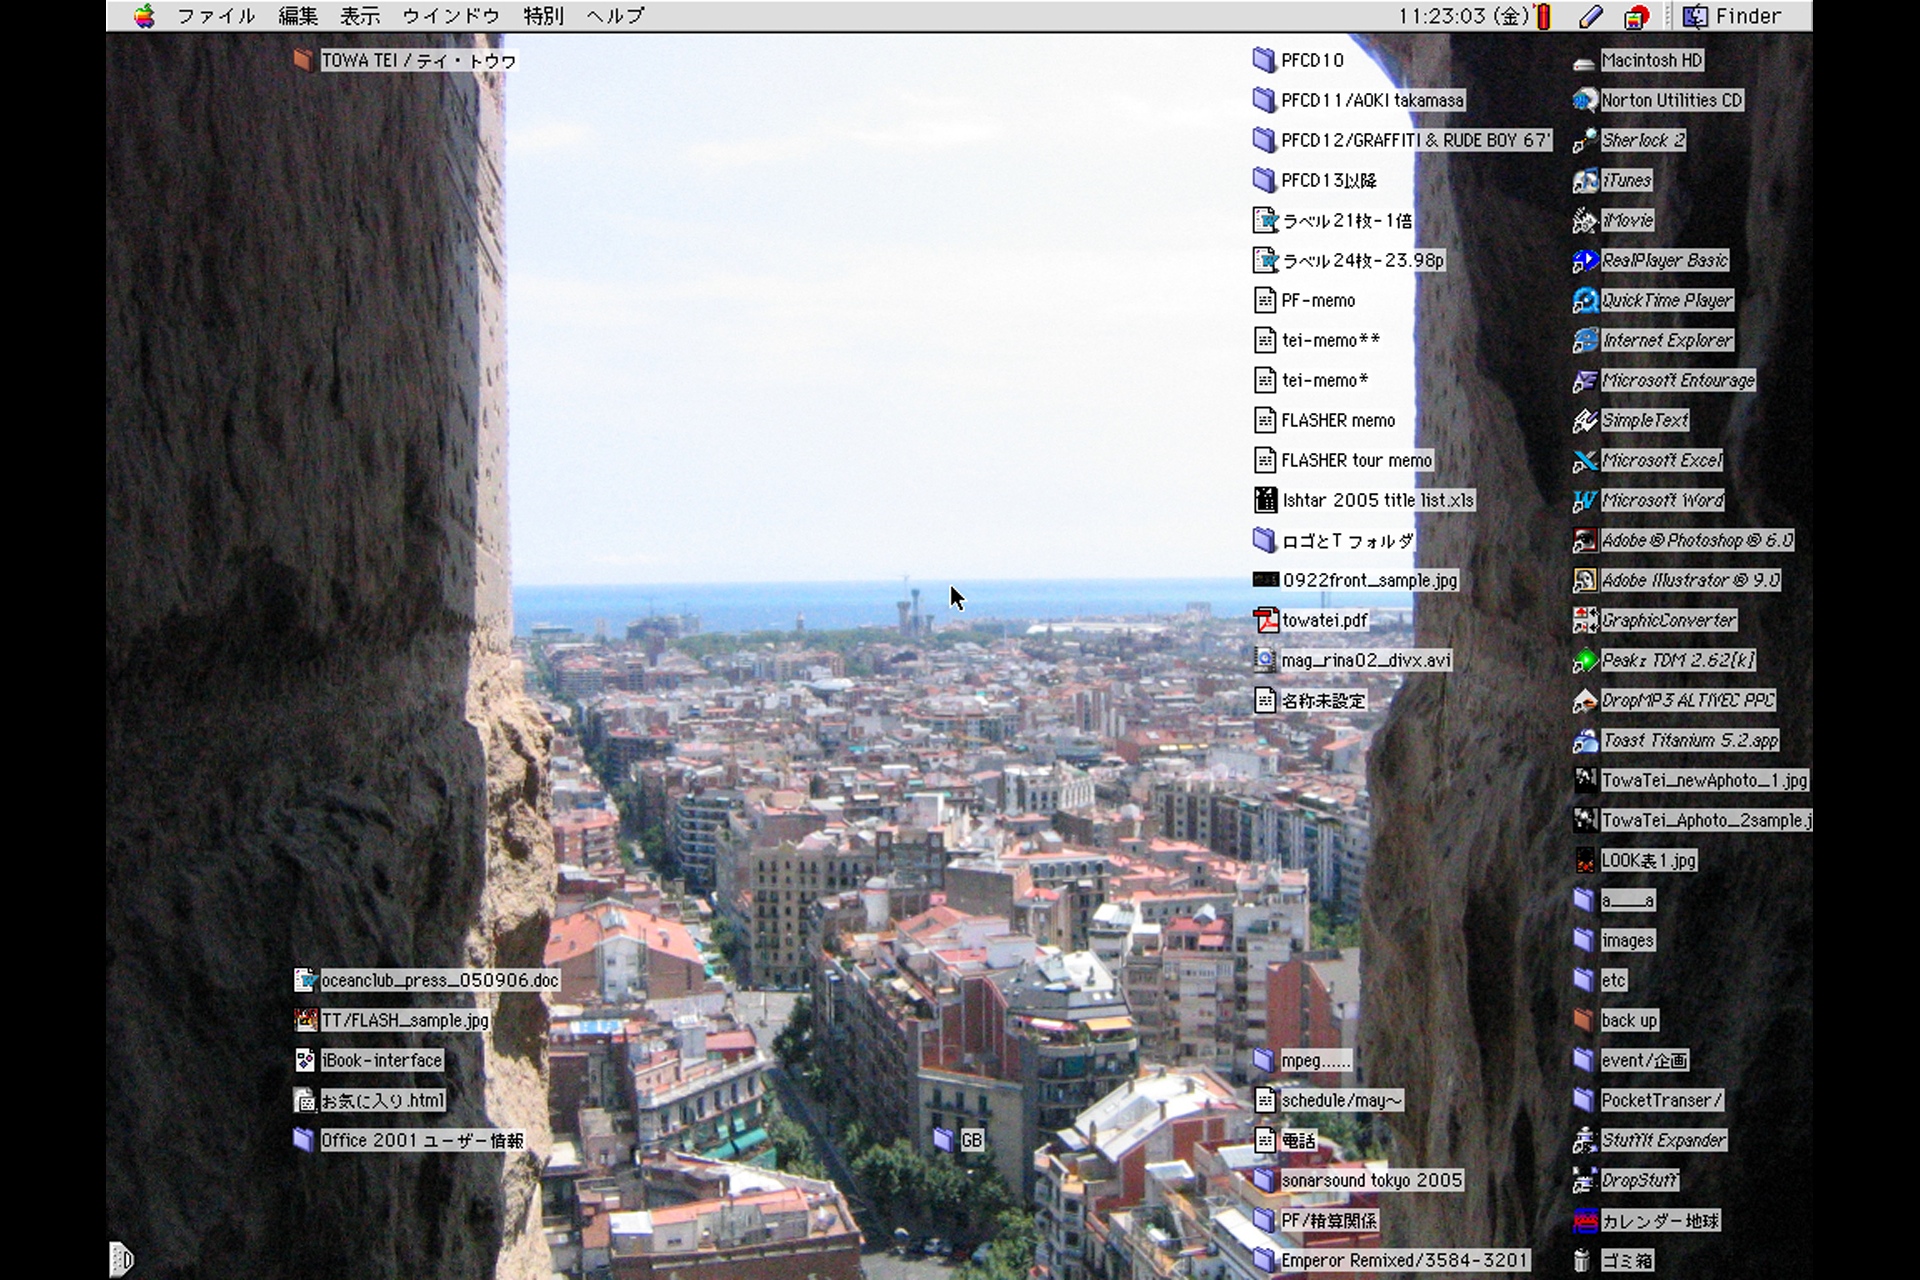Click the Macintosh HD disk icon
The width and height of the screenshot is (1920, 1280).
point(1584,62)
